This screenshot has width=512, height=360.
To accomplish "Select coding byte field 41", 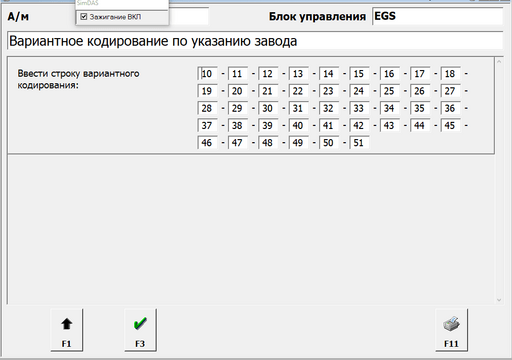I will pos(329,126).
